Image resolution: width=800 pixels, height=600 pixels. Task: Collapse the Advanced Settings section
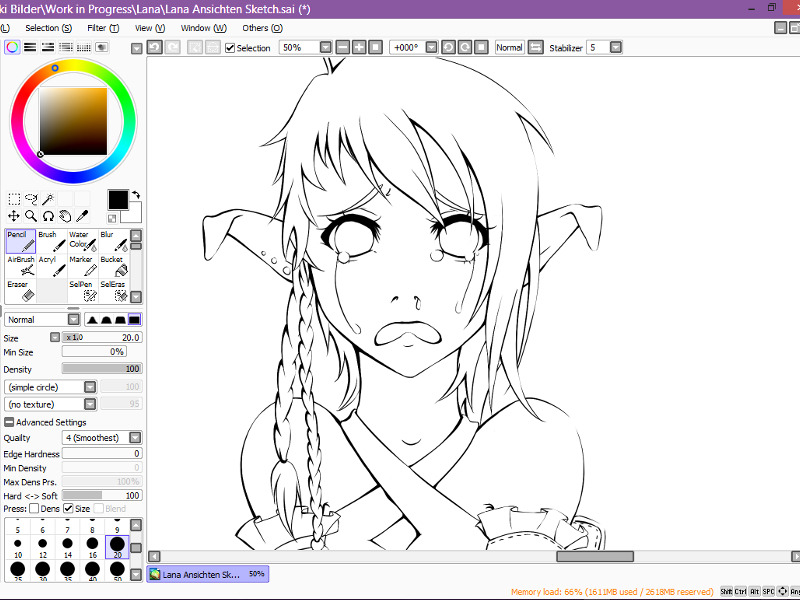tap(9, 422)
